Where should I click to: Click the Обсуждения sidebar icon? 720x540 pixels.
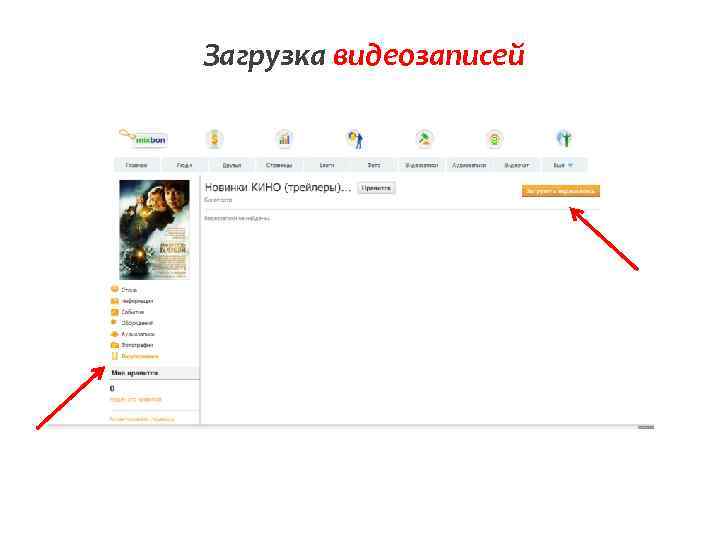click(x=114, y=323)
